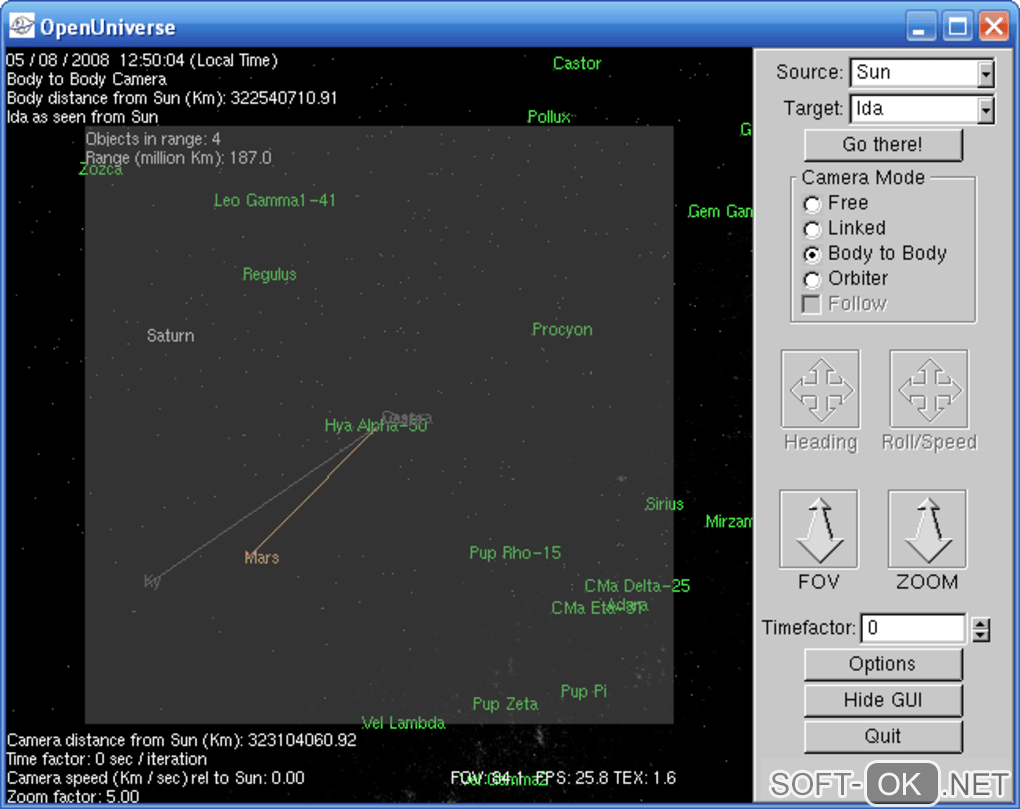This screenshot has height=809, width=1020.
Task: Click the Pup Rho-15 star label
Action: 515,553
